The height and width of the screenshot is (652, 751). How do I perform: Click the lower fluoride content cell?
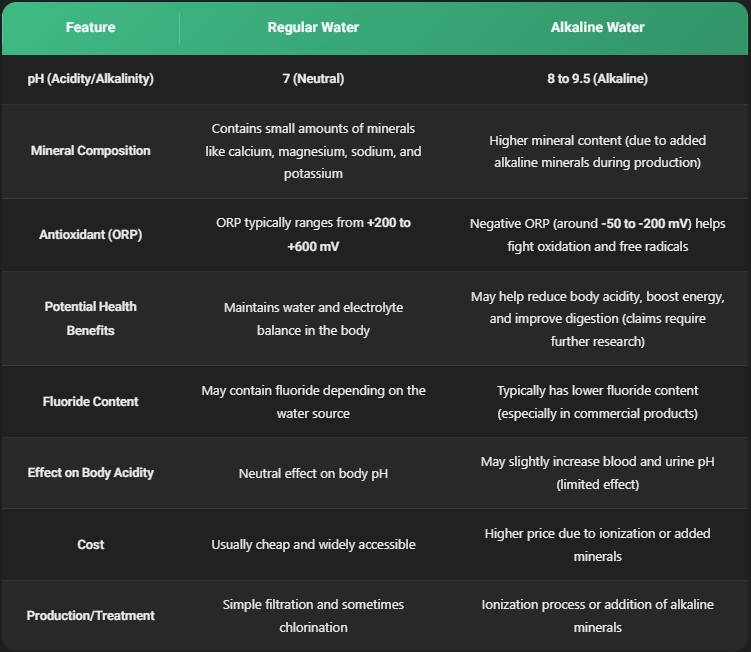pyautogui.click(x=597, y=401)
